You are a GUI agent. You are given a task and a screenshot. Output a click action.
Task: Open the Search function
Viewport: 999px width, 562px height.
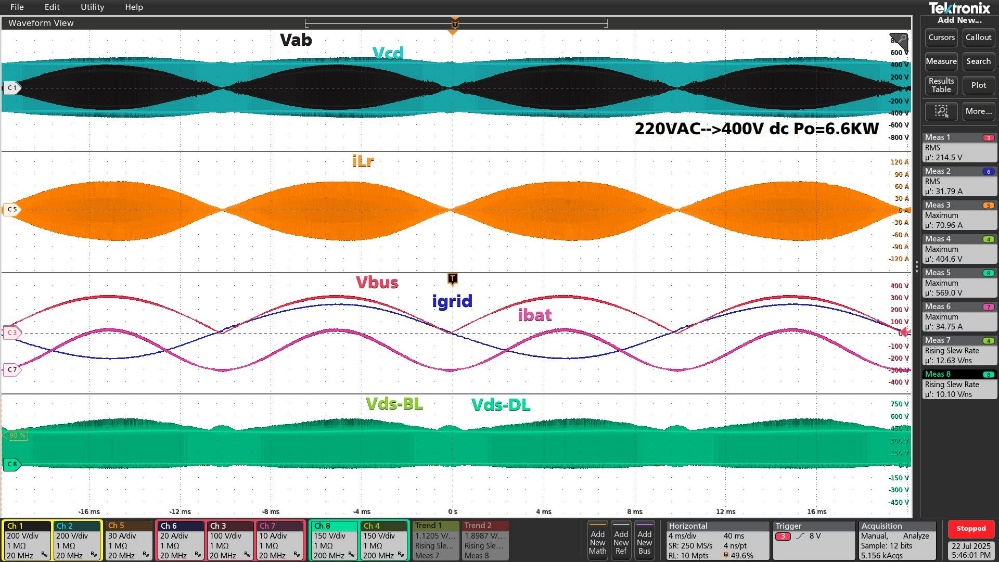[978, 62]
